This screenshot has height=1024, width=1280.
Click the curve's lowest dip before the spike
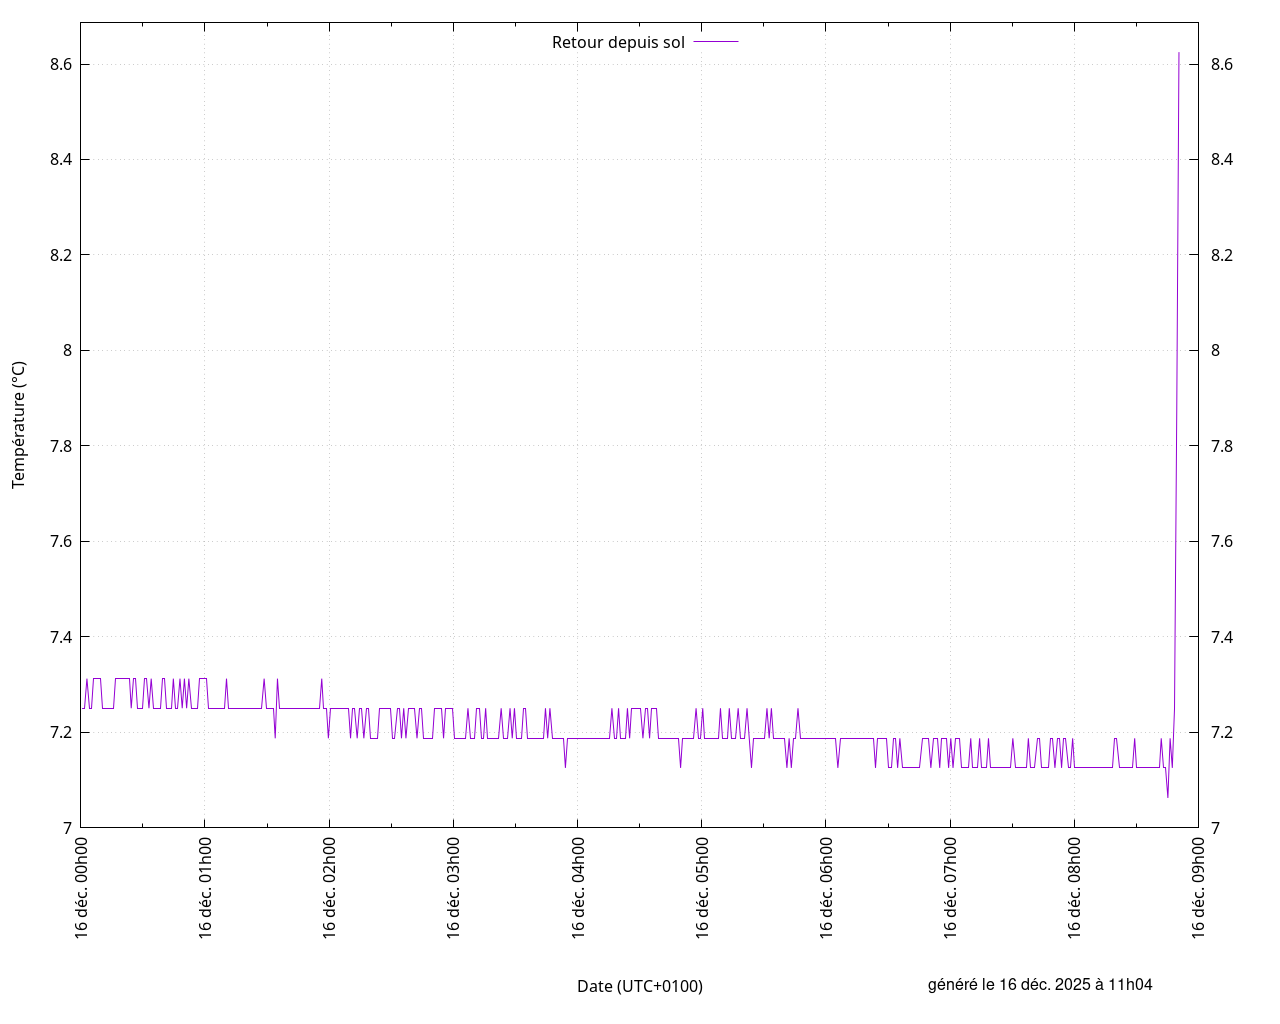point(1167,796)
